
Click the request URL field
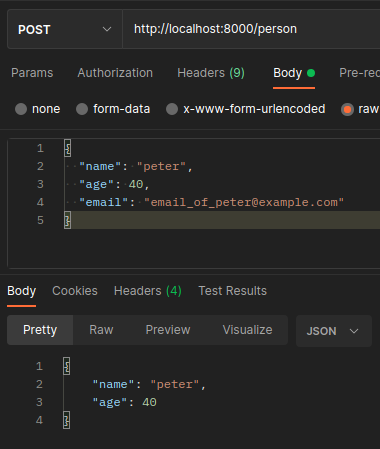click(x=251, y=29)
